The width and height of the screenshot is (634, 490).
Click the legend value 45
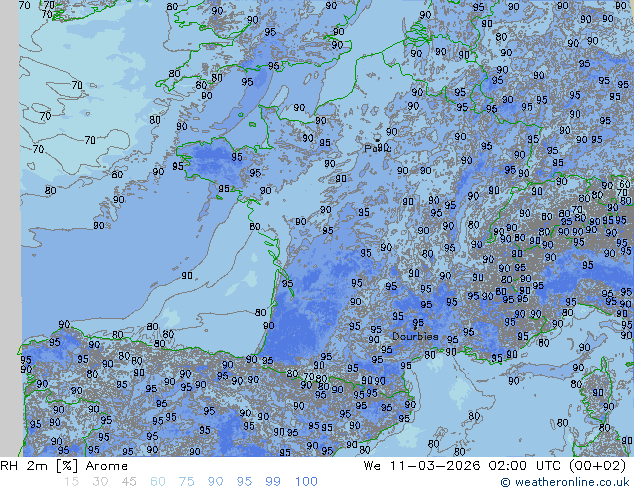(x=129, y=482)
